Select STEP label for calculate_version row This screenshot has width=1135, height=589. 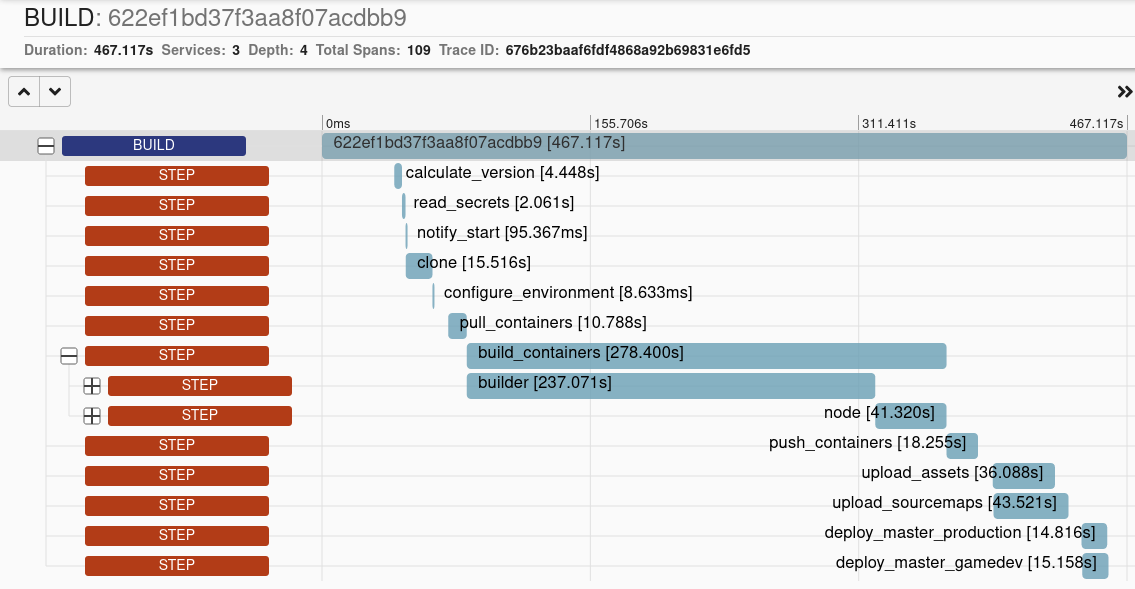click(x=177, y=176)
